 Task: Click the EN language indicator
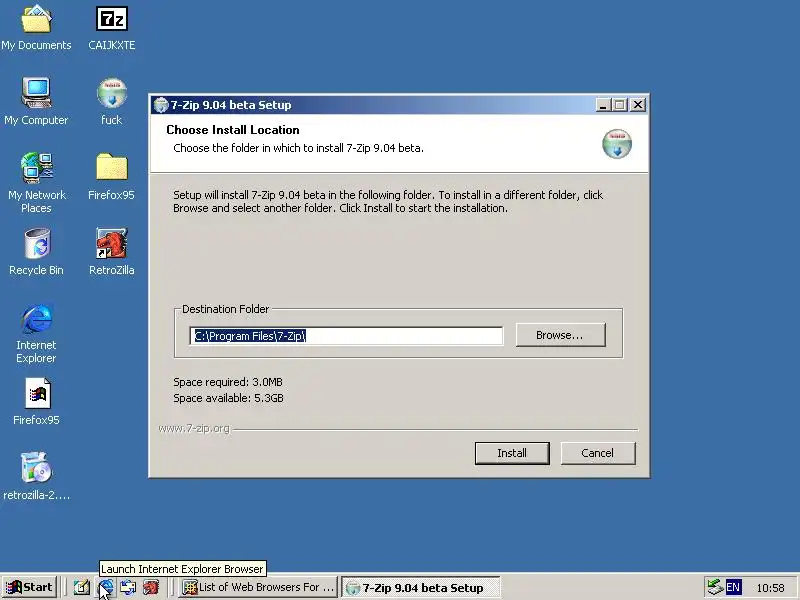click(733, 587)
